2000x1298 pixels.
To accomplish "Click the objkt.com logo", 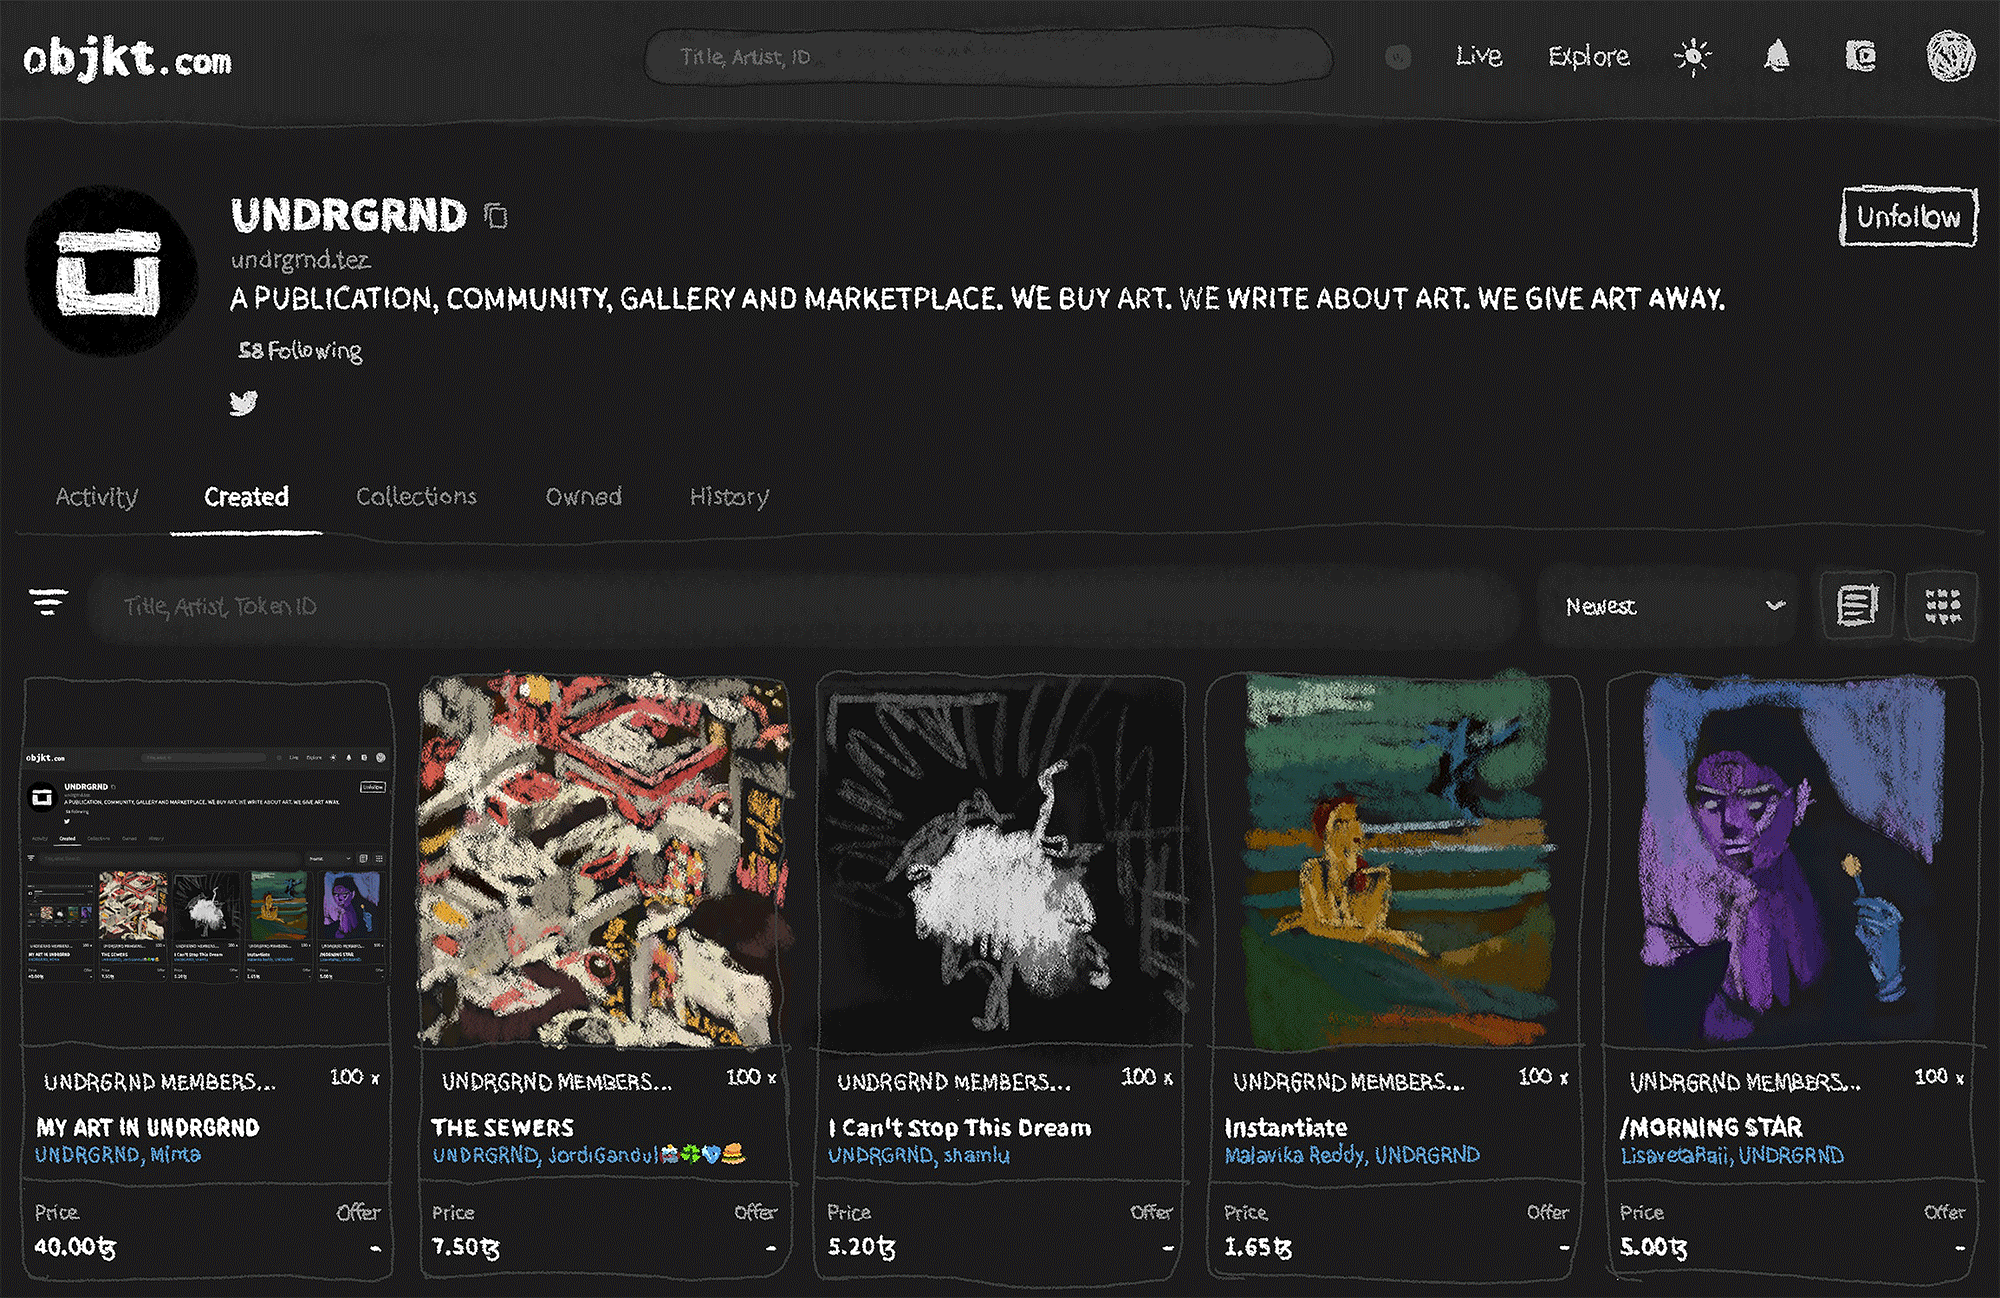I will pyautogui.click(x=128, y=59).
